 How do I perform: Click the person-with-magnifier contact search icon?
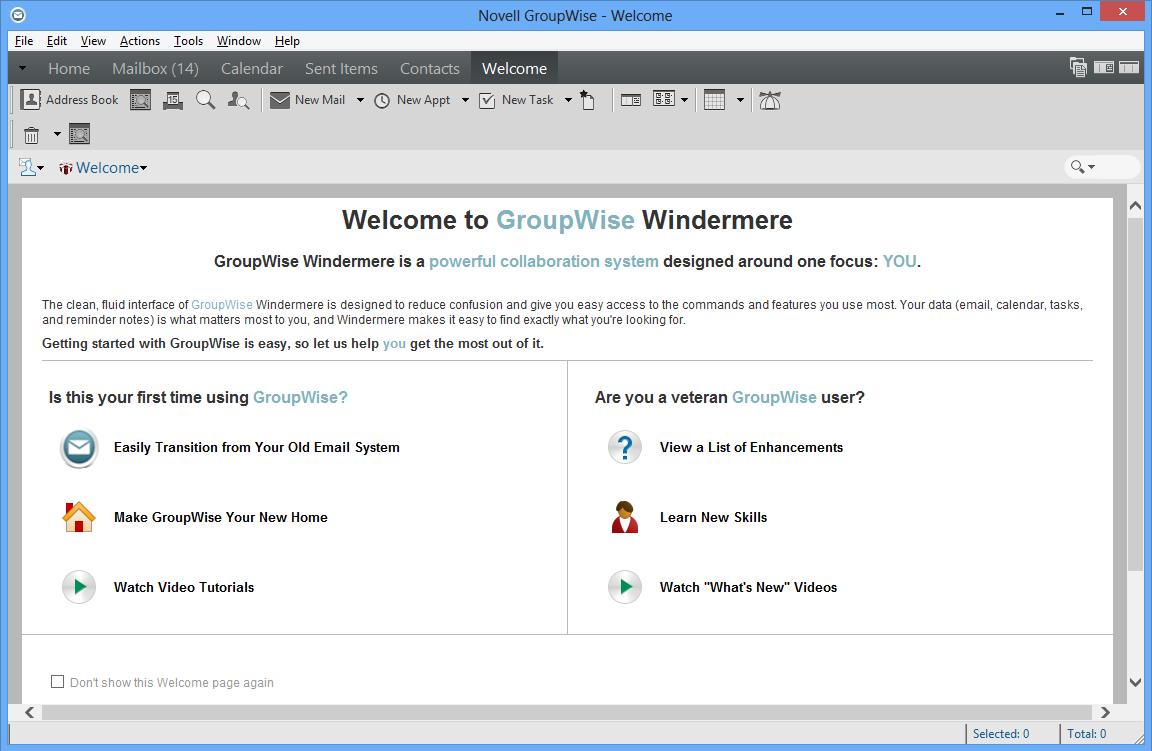coord(238,100)
